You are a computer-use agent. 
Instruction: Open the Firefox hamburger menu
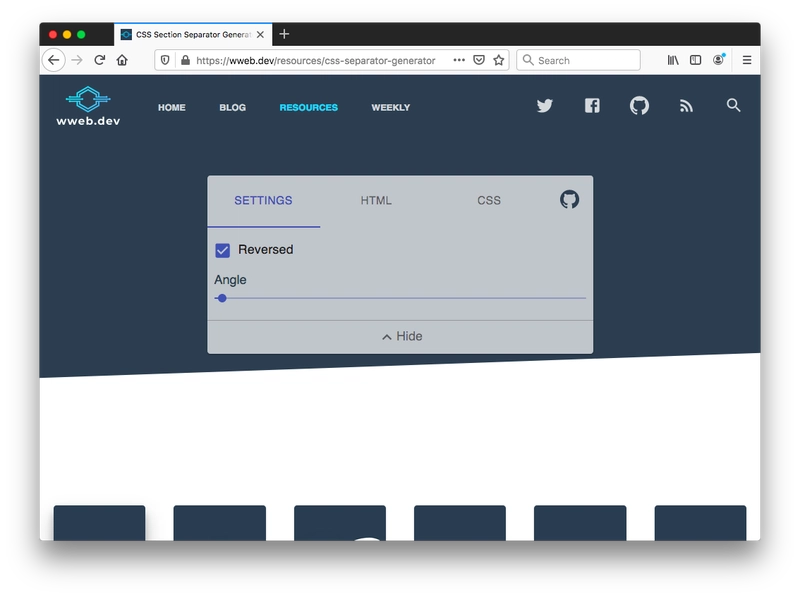[747, 60]
